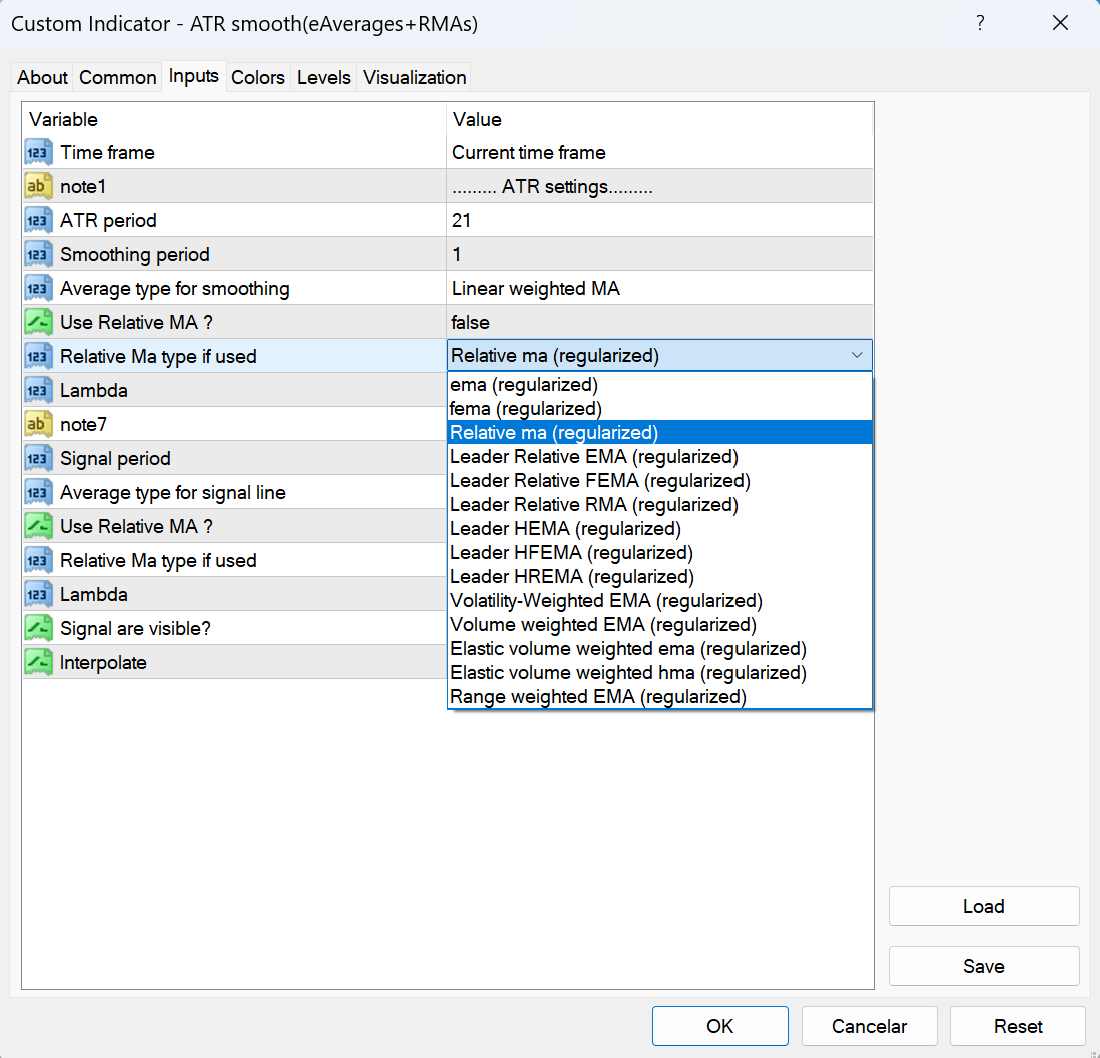1100x1058 pixels.
Task: Choose Leader HEMA (regularized) from list
Action: coord(565,529)
